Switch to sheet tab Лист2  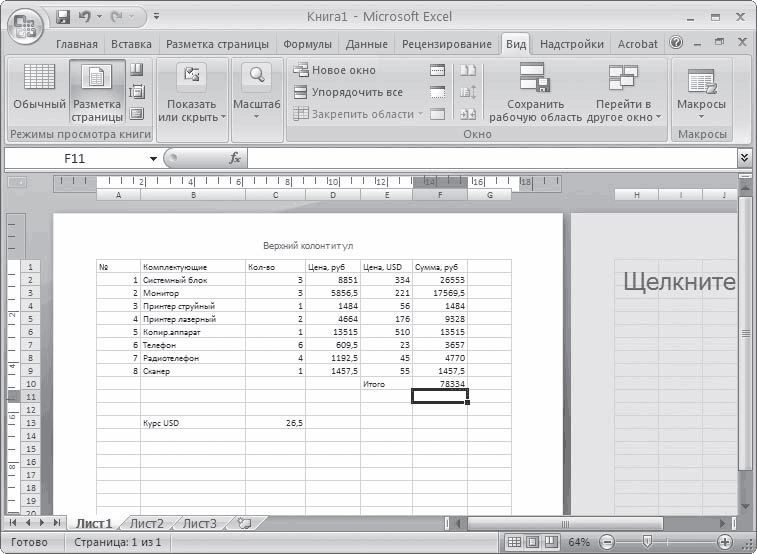click(x=147, y=523)
